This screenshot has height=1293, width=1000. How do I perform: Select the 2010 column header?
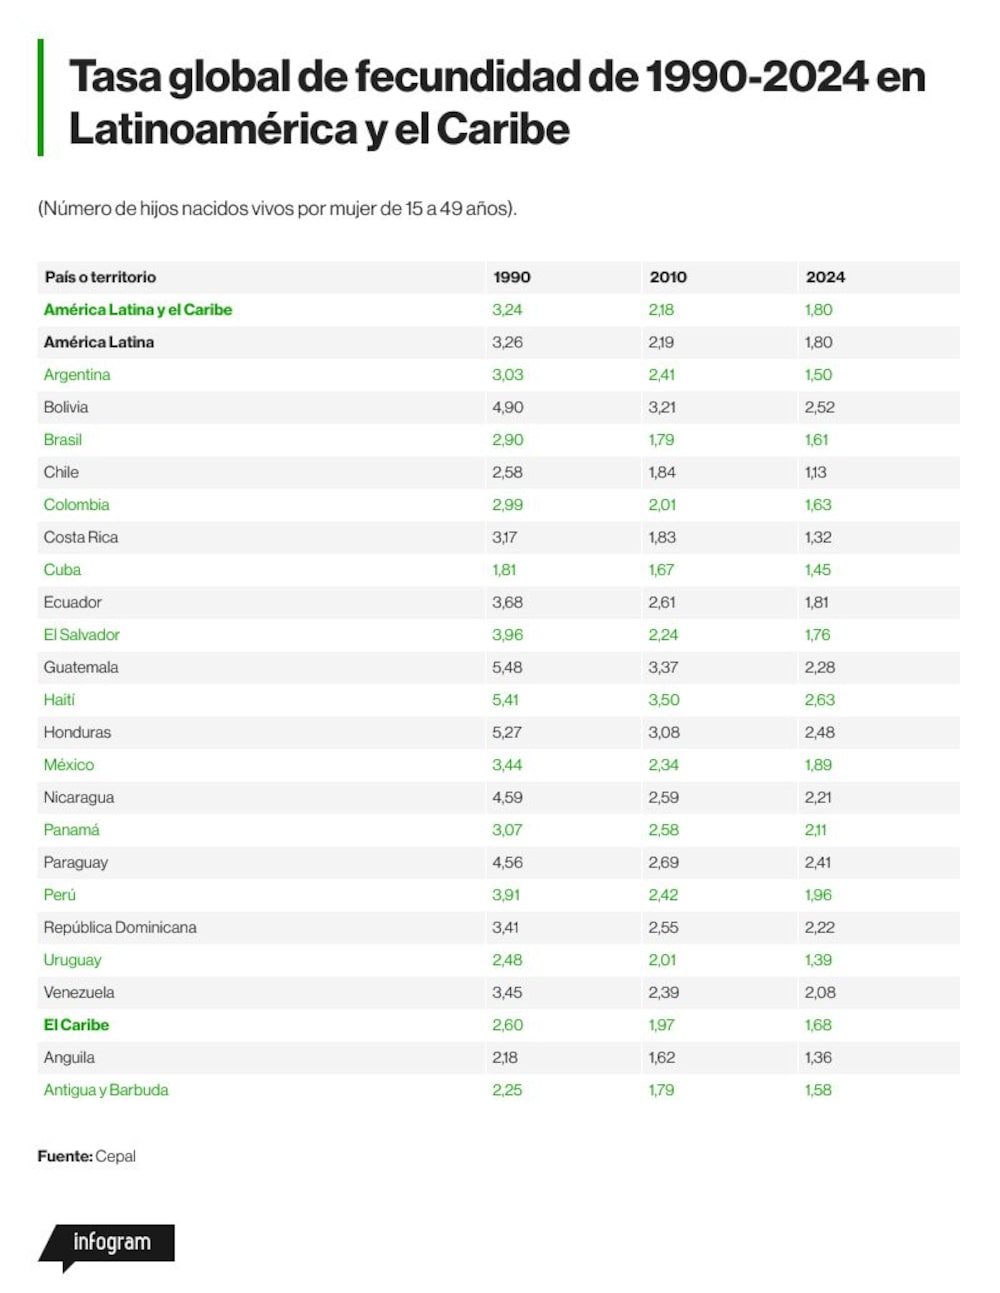point(668,277)
